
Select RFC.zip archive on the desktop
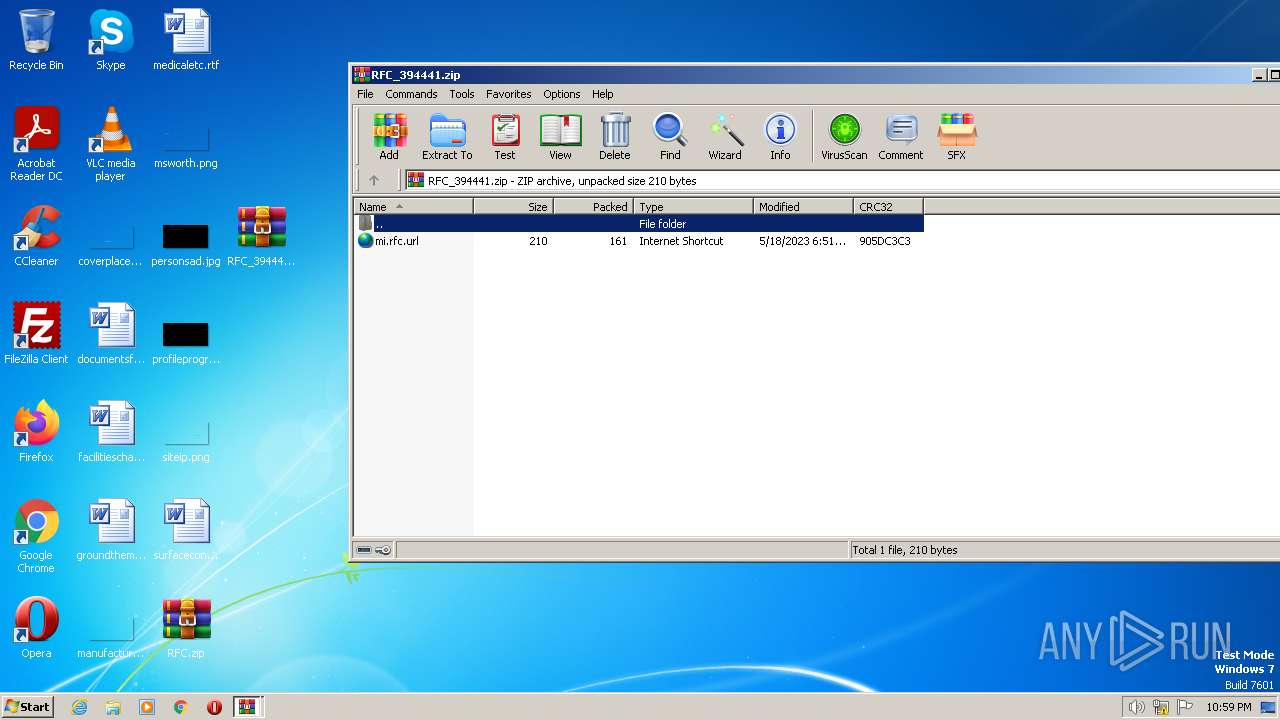(186, 628)
